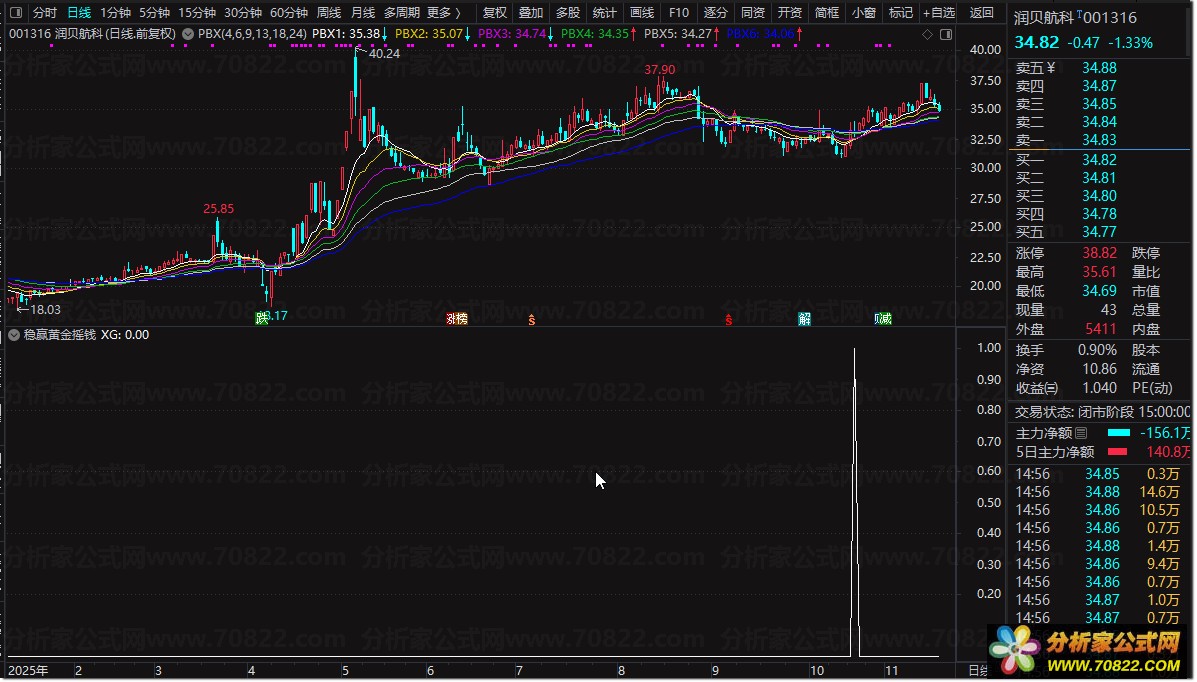Switch to 60分钟 period
This screenshot has height=682, width=1197.
click(x=289, y=12)
